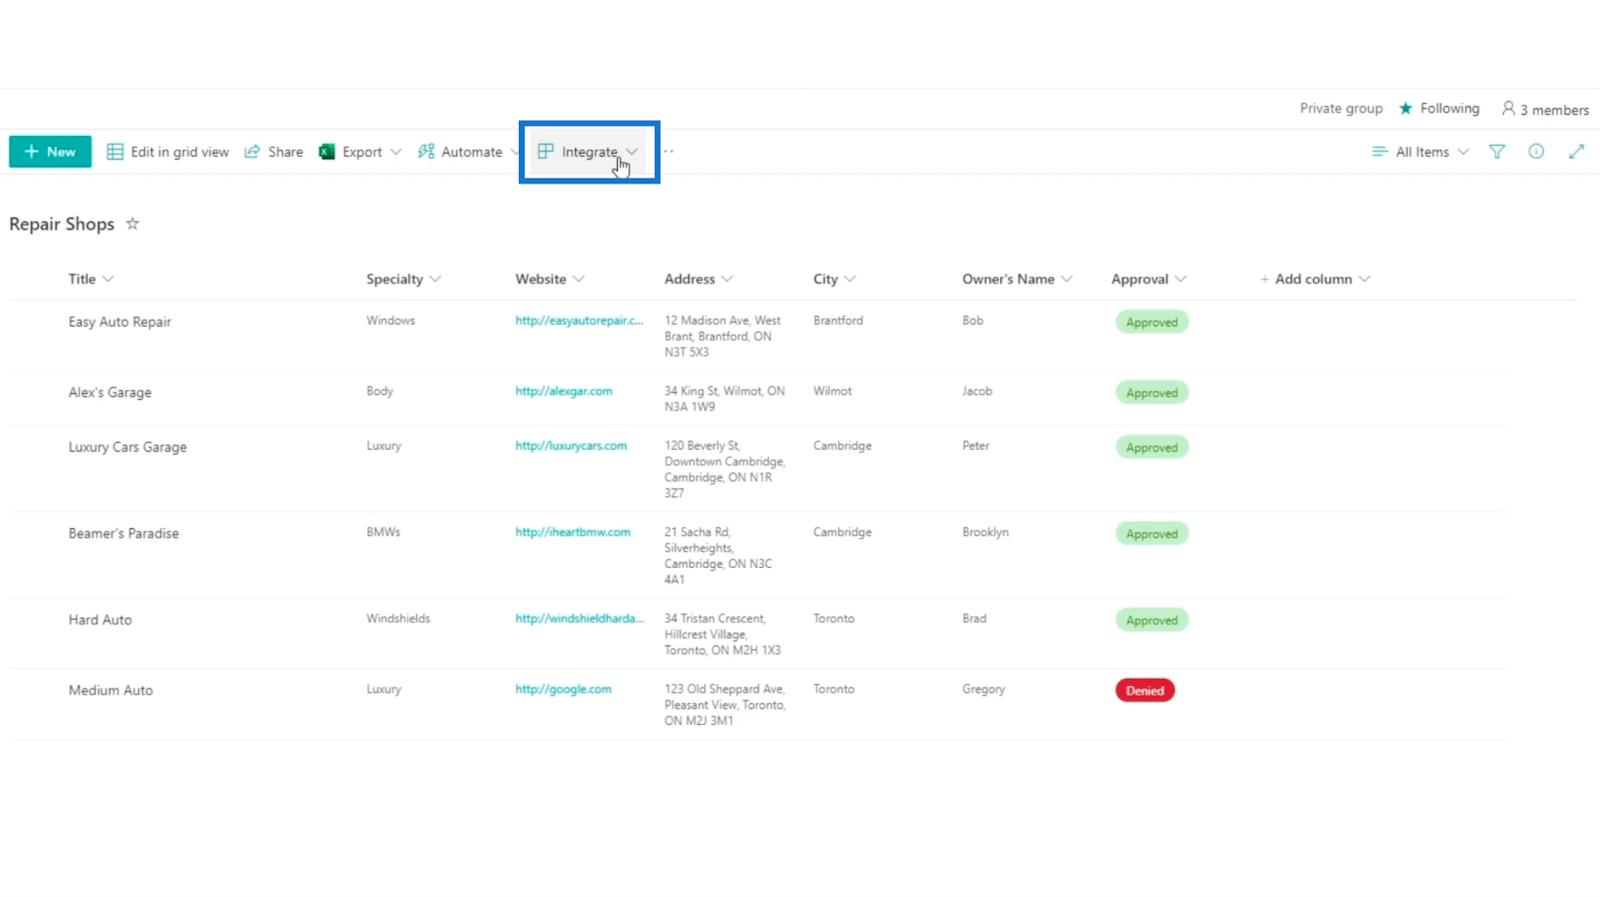The height and width of the screenshot is (897, 1600).
Task: Open the Automate menu
Action: coord(468,152)
